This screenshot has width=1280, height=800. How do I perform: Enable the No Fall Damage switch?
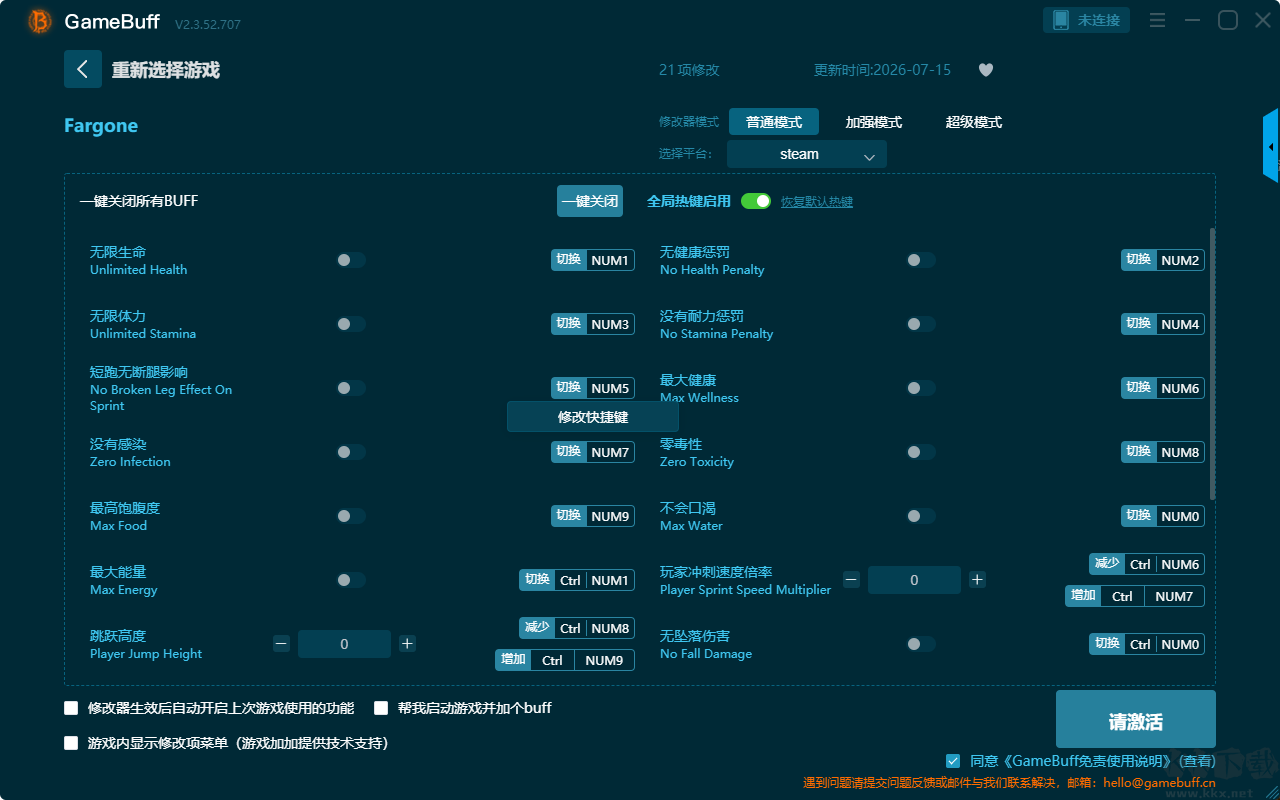coord(921,644)
